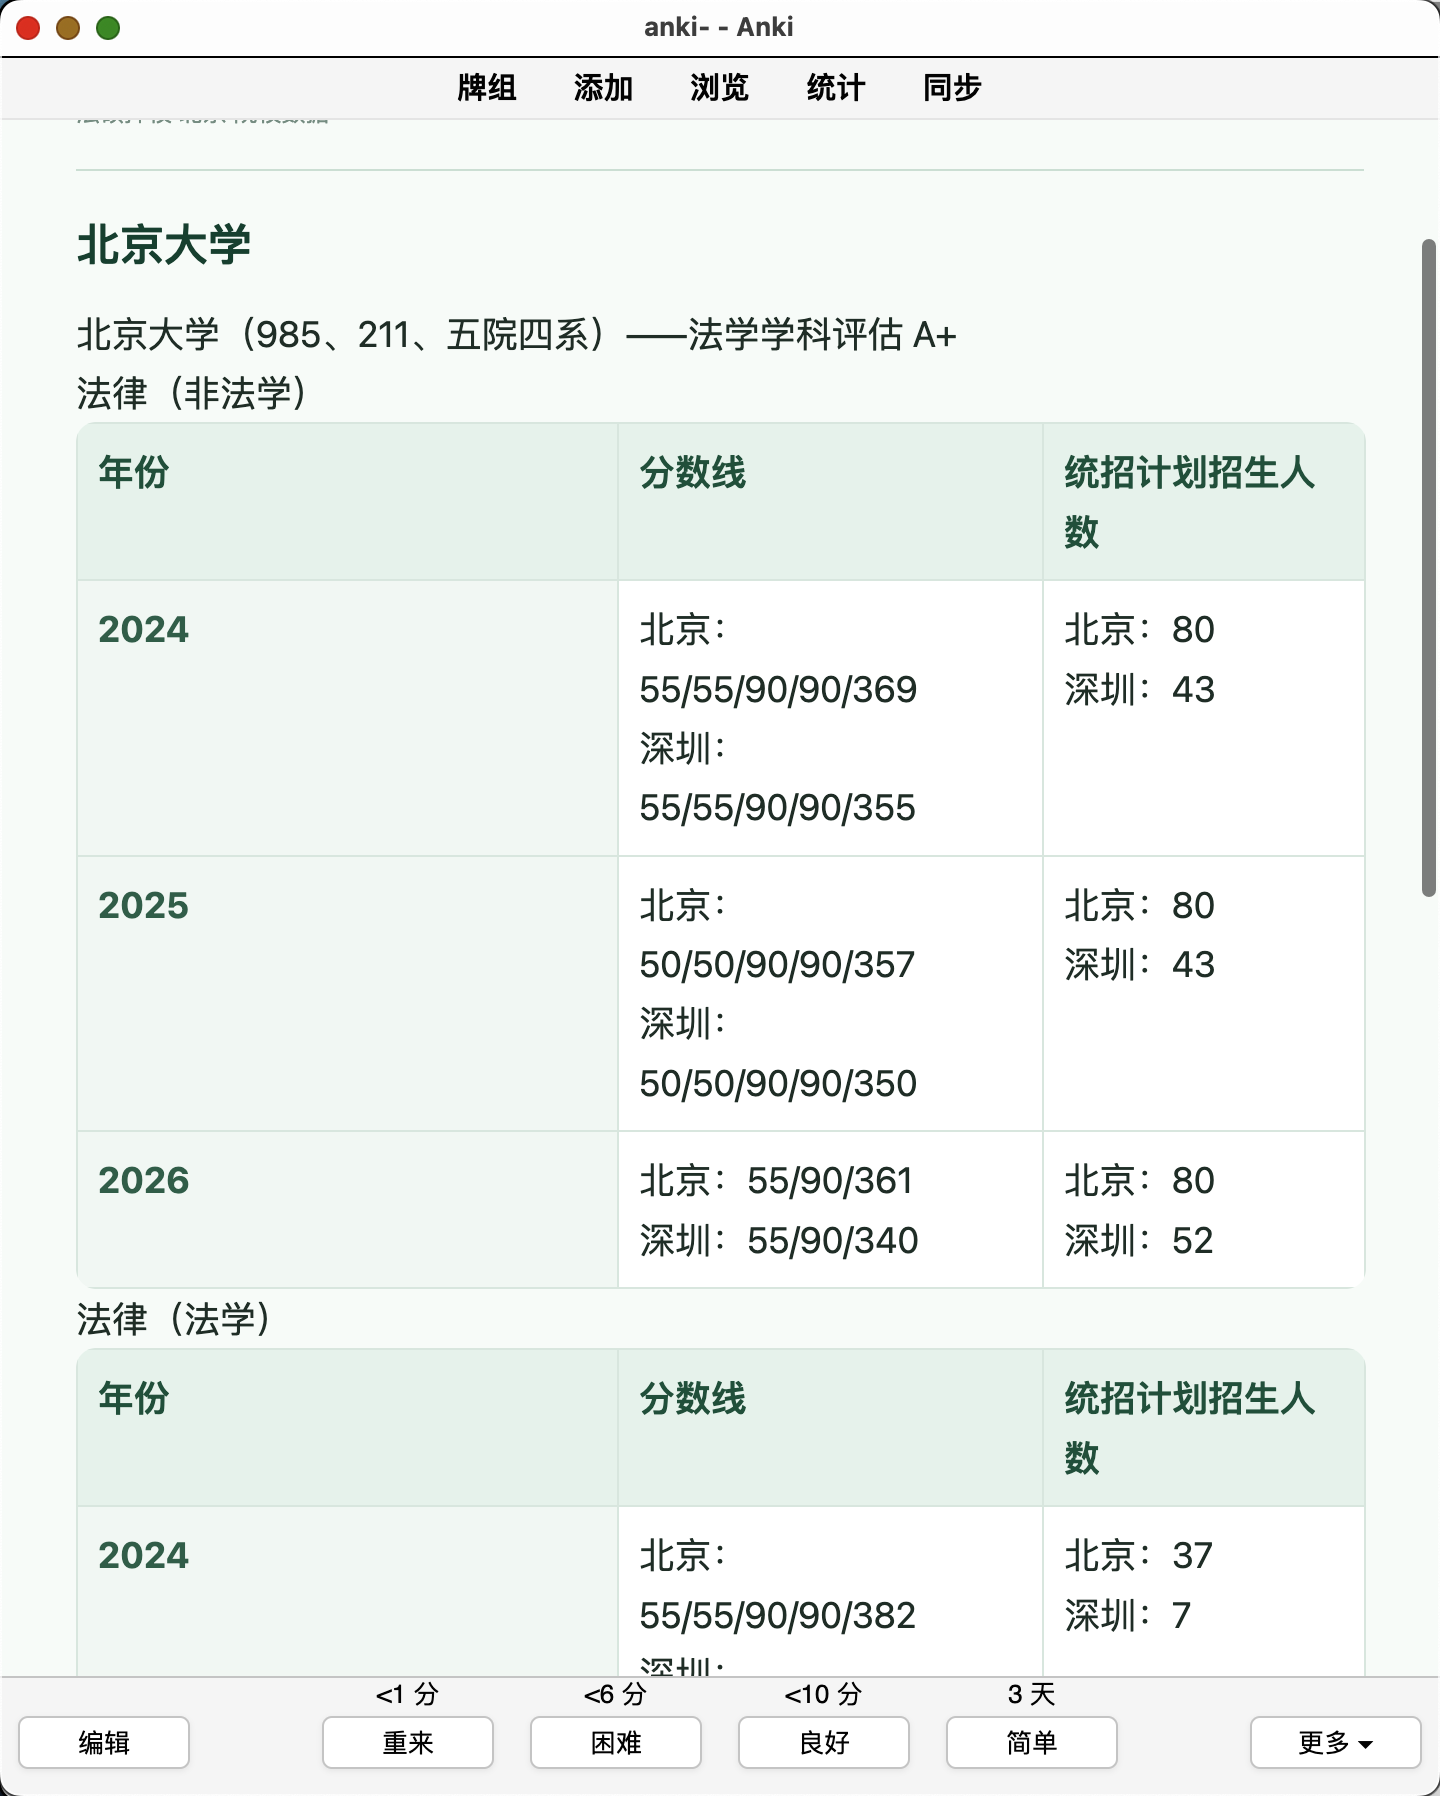The height and width of the screenshot is (1796, 1440).
Task: Click the vertical scrollbar thumb
Action: coord(1429,568)
